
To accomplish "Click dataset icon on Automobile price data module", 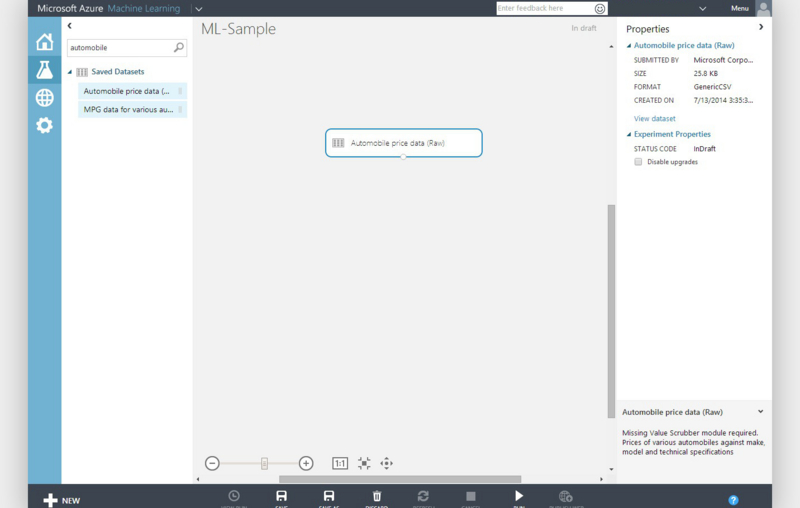I will tap(338, 143).
